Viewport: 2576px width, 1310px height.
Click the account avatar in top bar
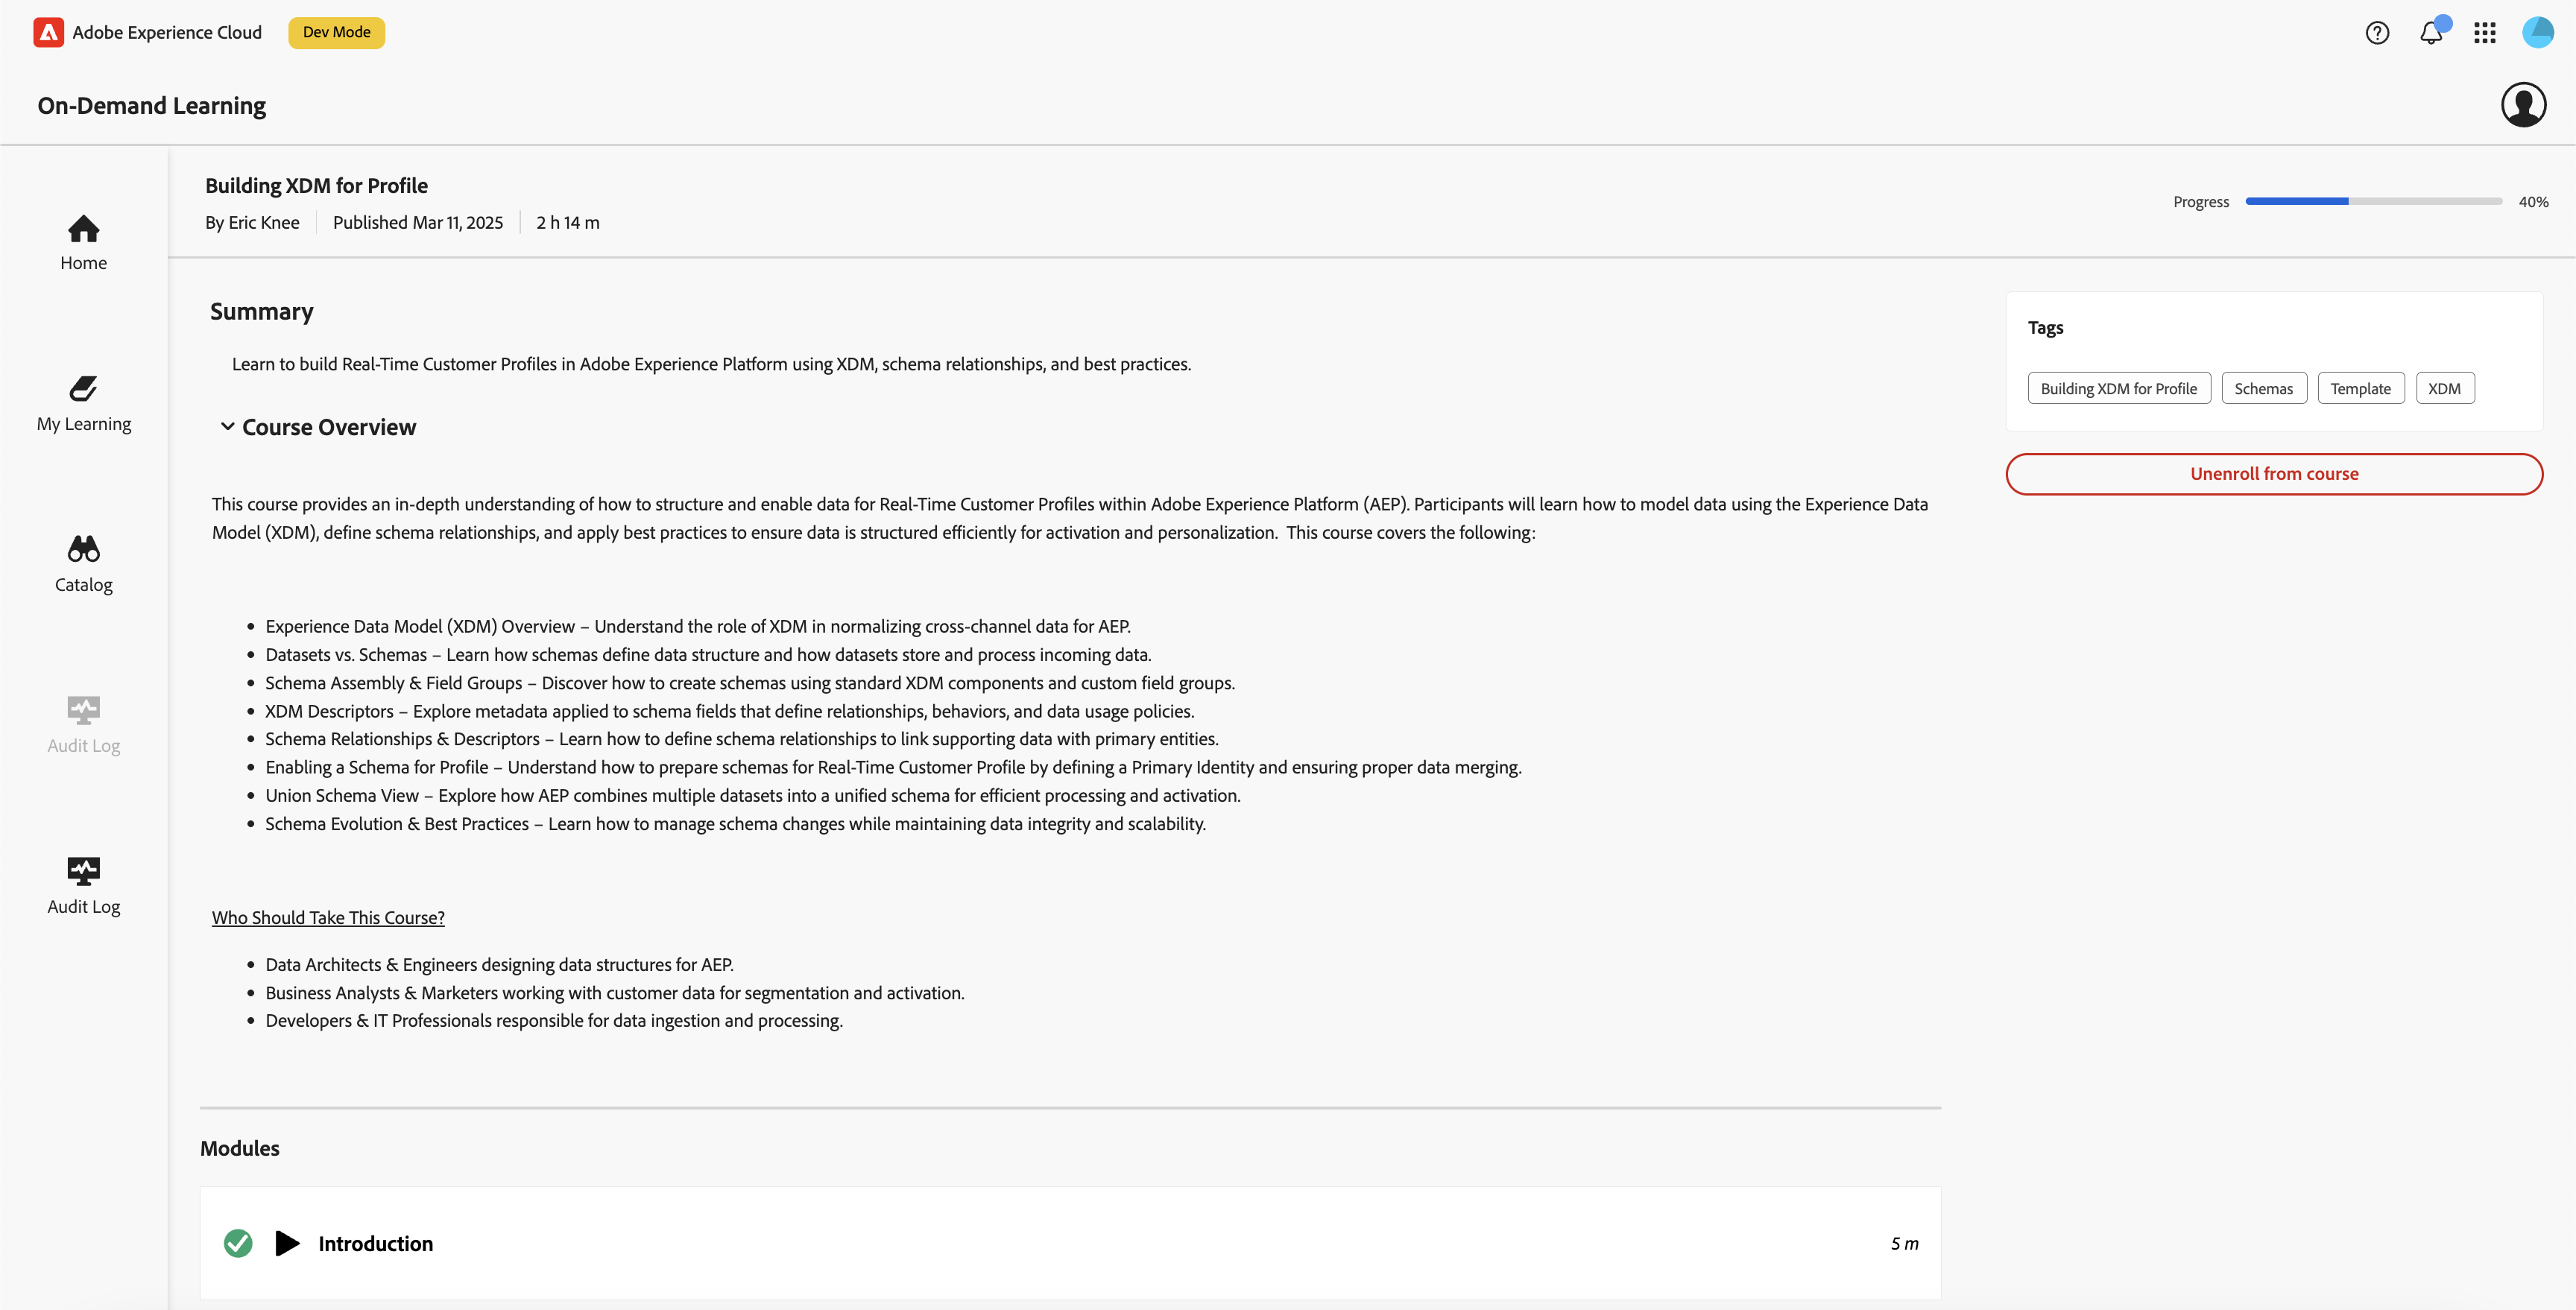coord(2538,33)
